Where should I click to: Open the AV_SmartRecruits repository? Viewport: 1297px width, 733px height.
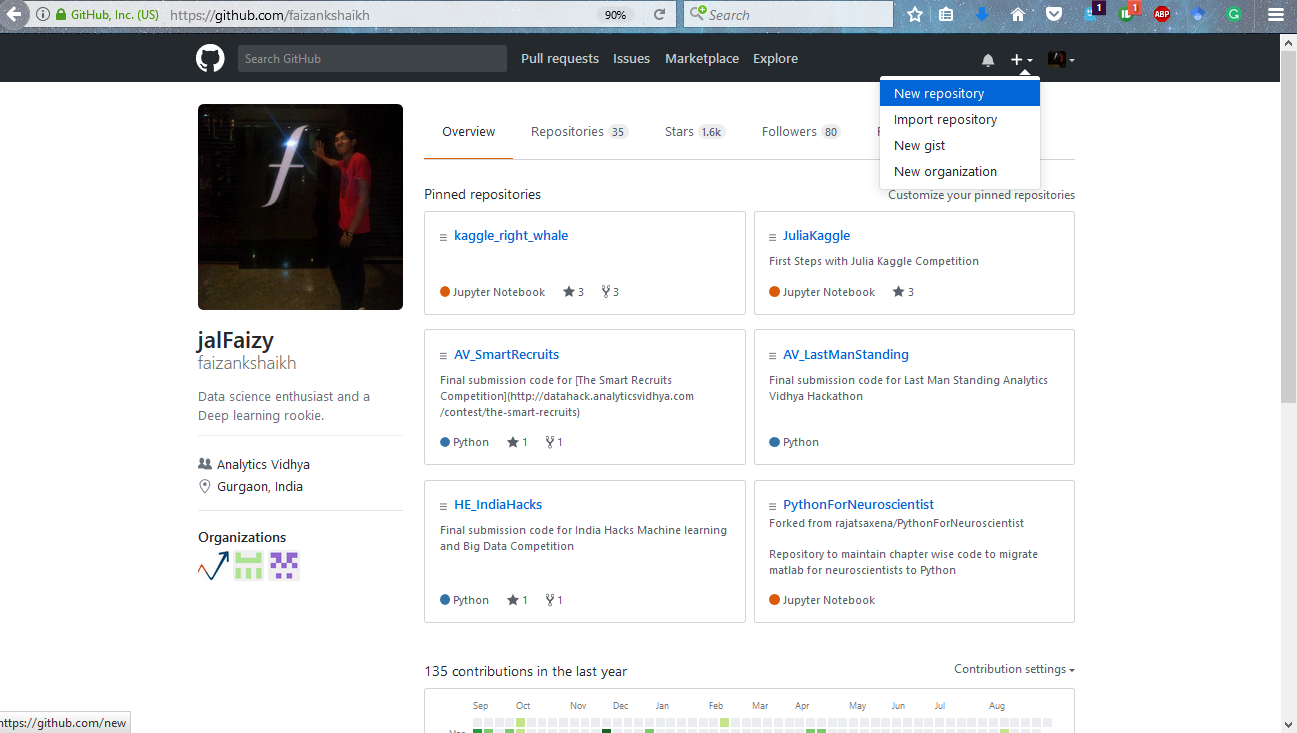[506, 355]
